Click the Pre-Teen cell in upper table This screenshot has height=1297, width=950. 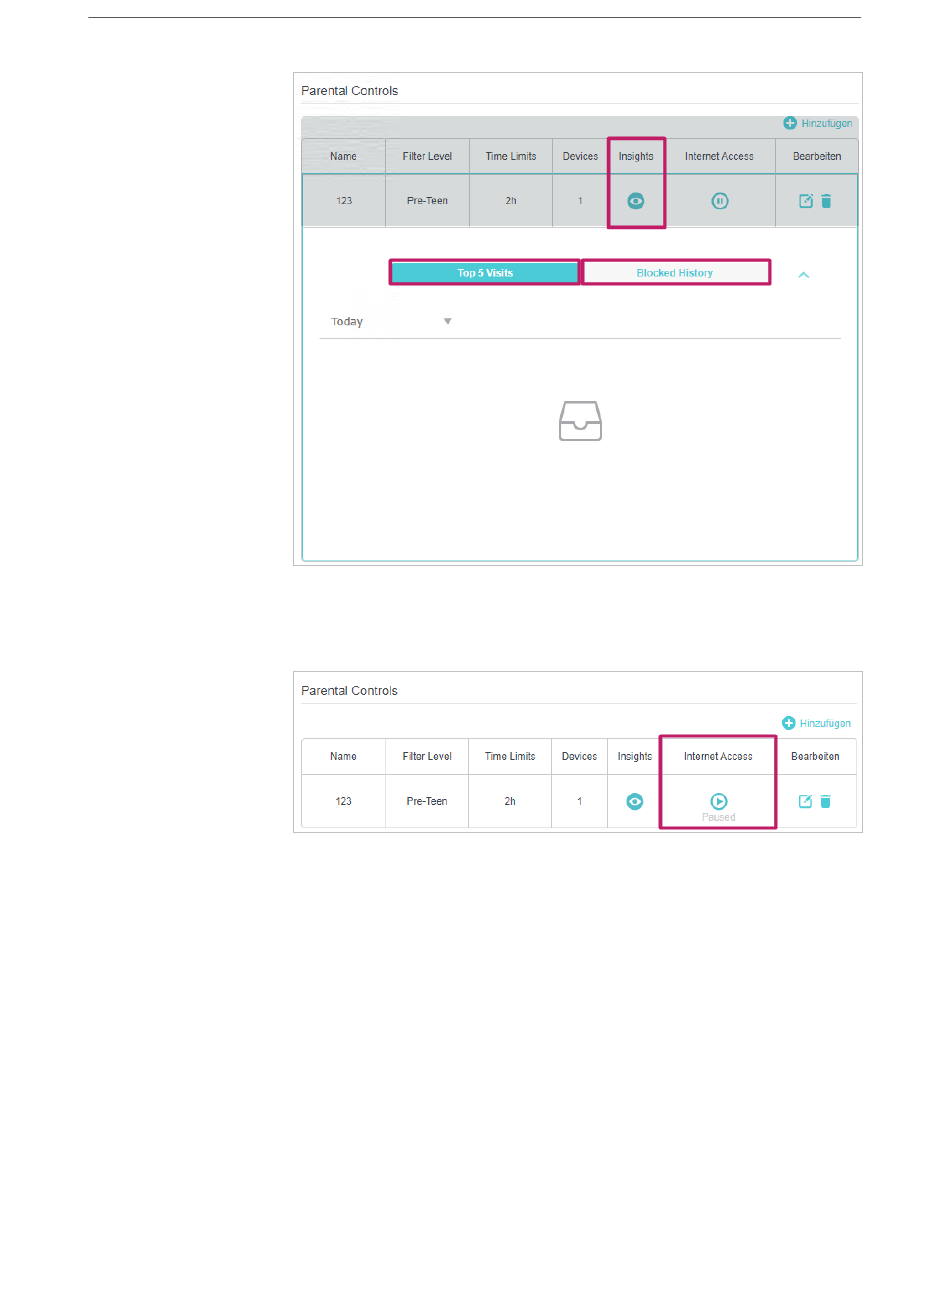coord(427,201)
